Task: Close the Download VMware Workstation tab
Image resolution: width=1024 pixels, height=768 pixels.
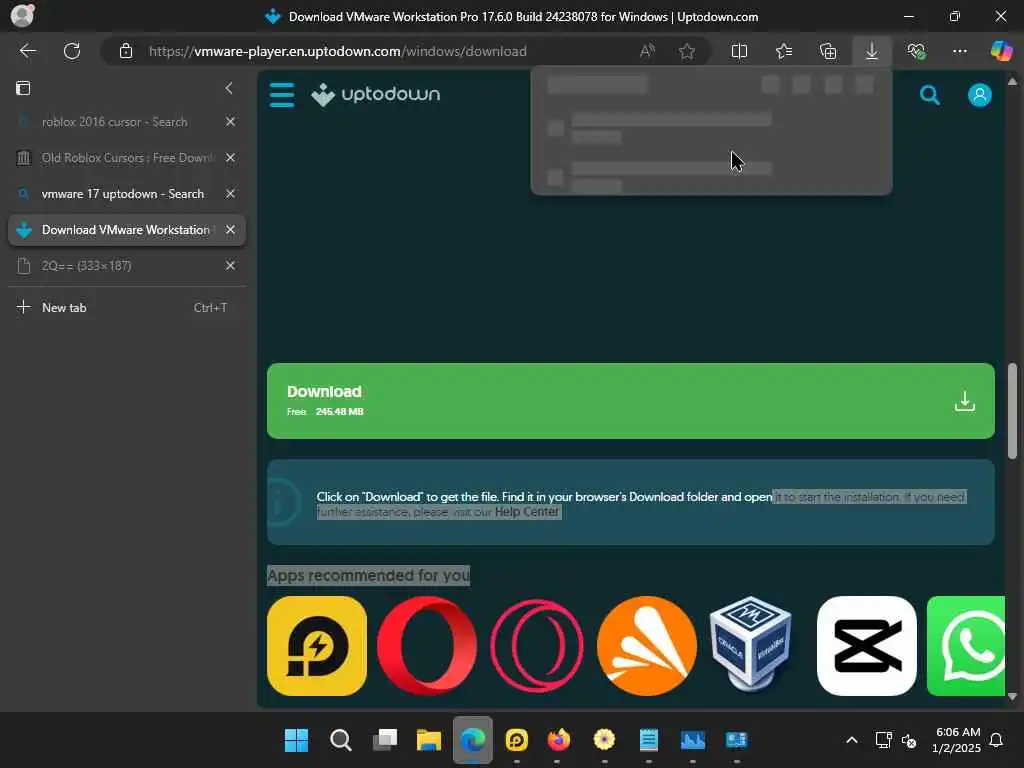Action: click(x=230, y=230)
